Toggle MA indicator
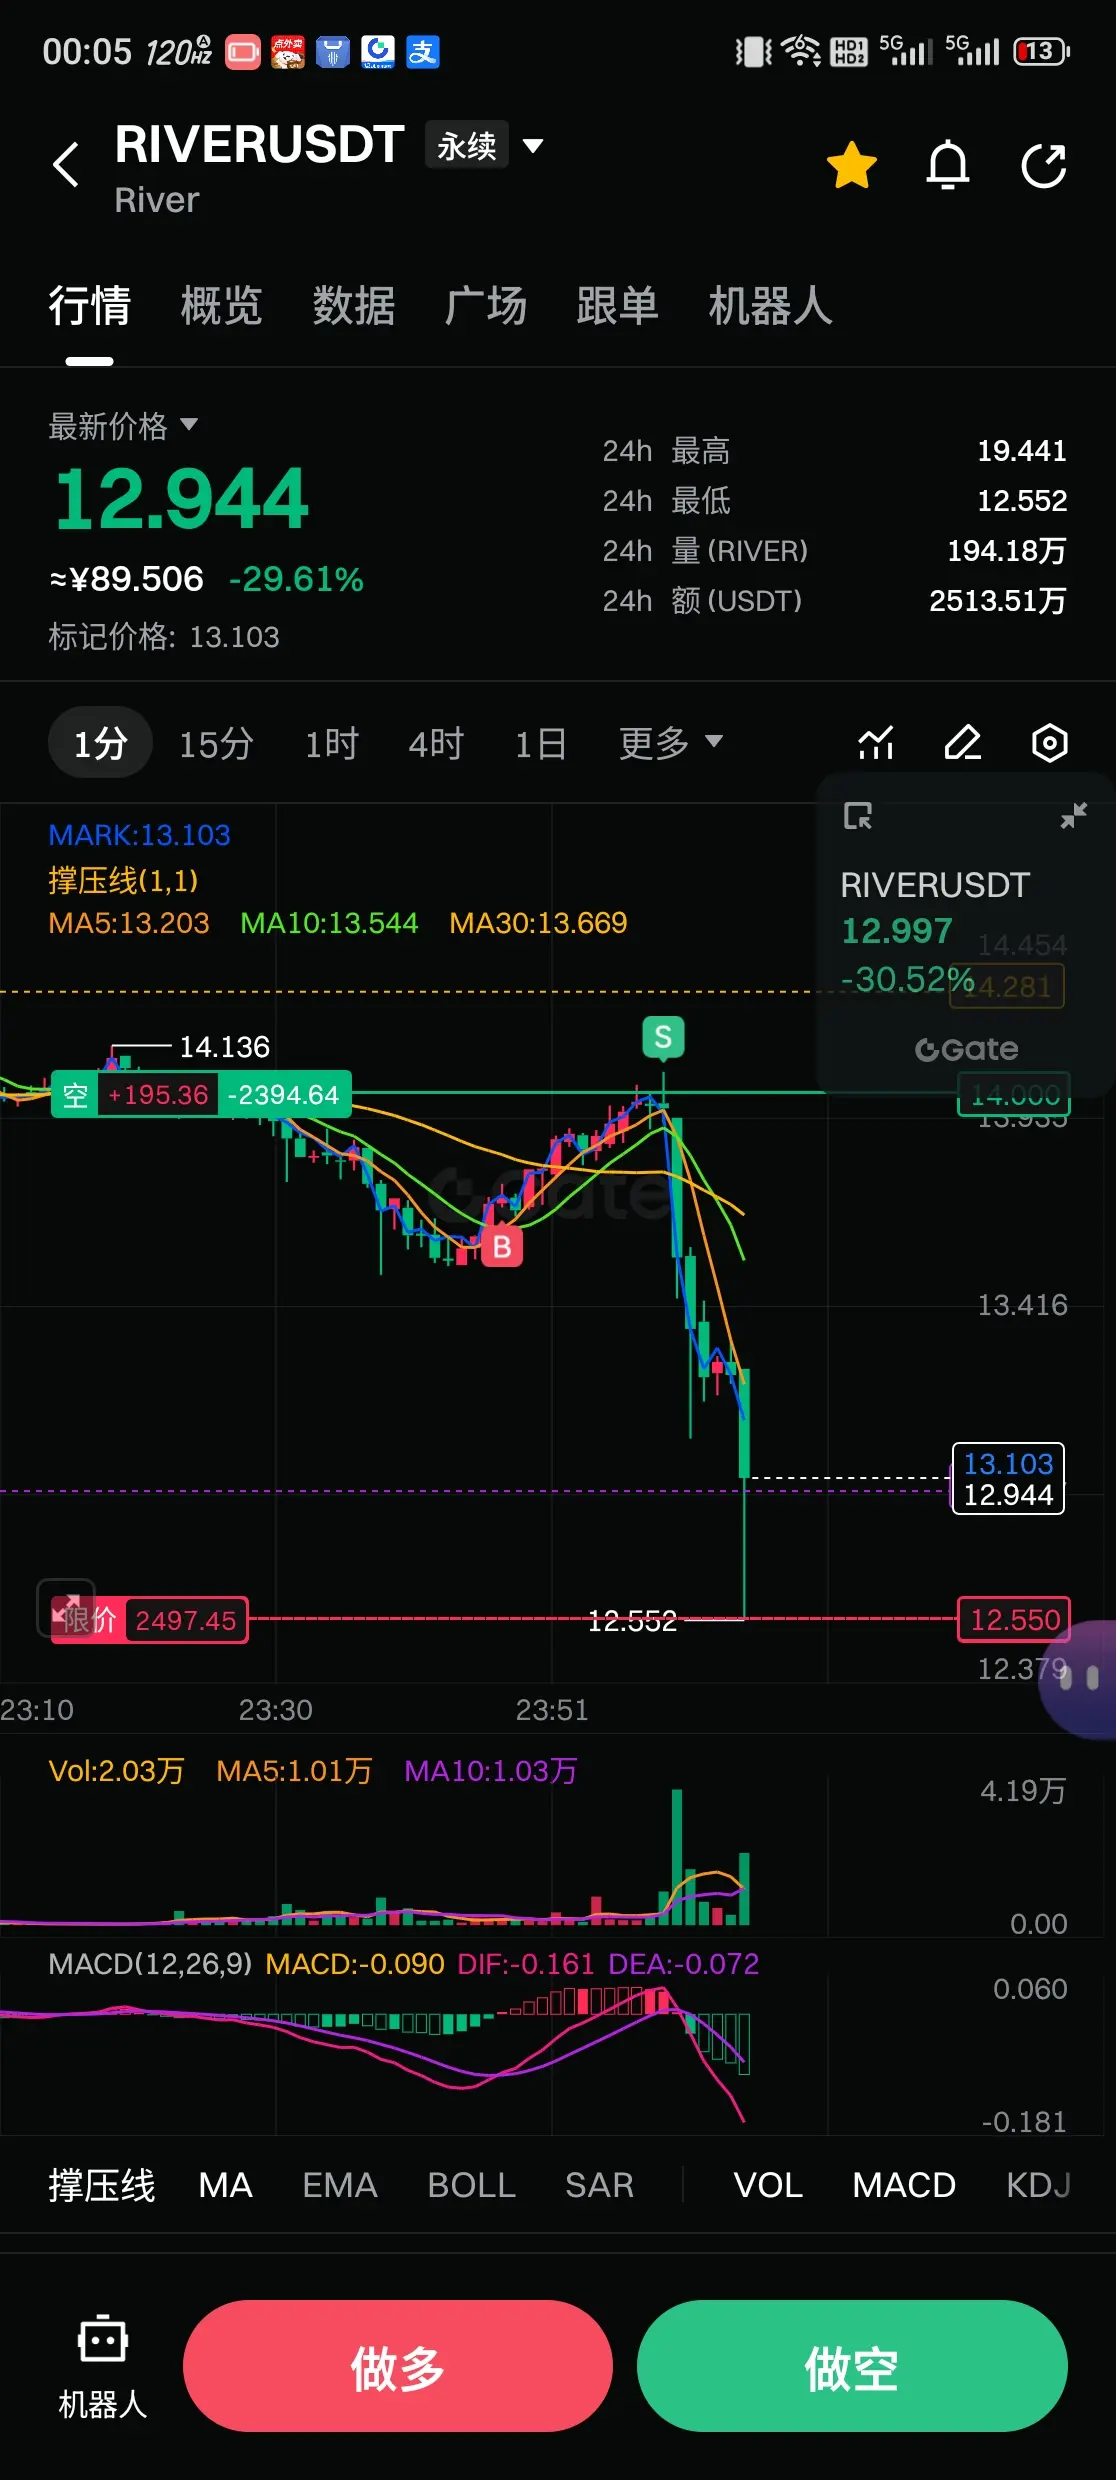The image size is (1116, 2480). point(226,2185)
